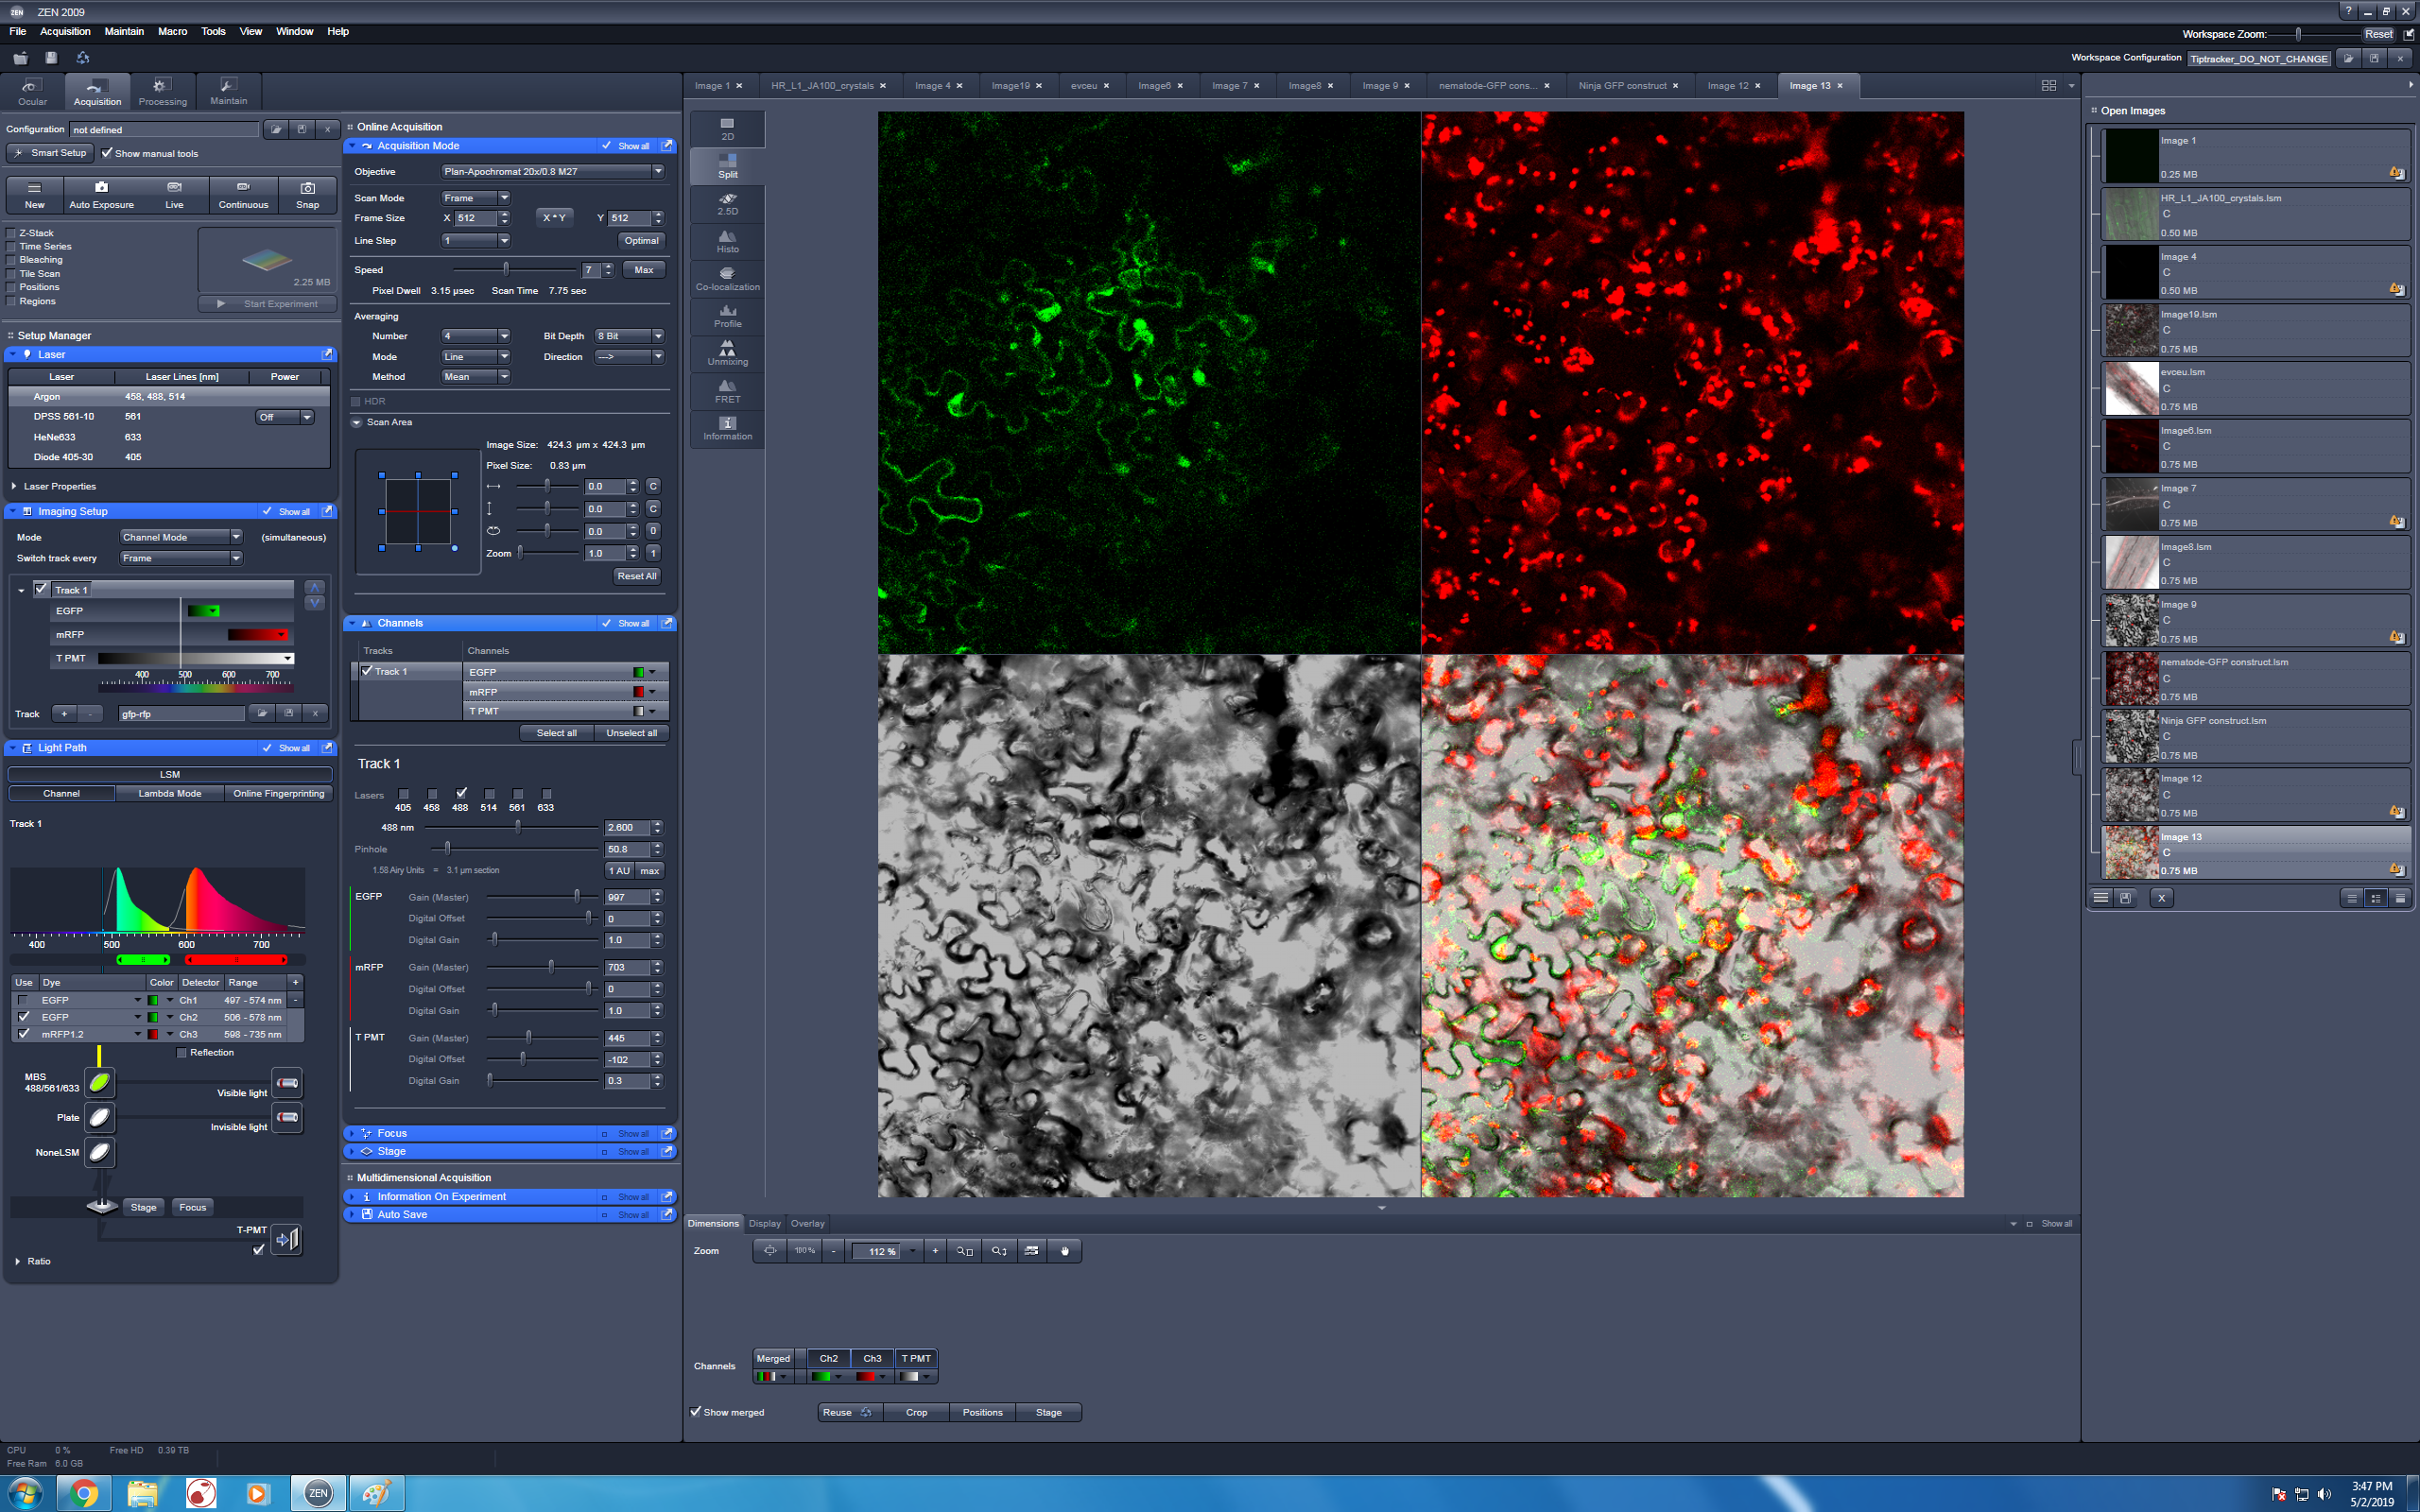The height and width of the screenshot is (1512, 2420).
Task: Click the Select all channels button
Action: (556, 733)
